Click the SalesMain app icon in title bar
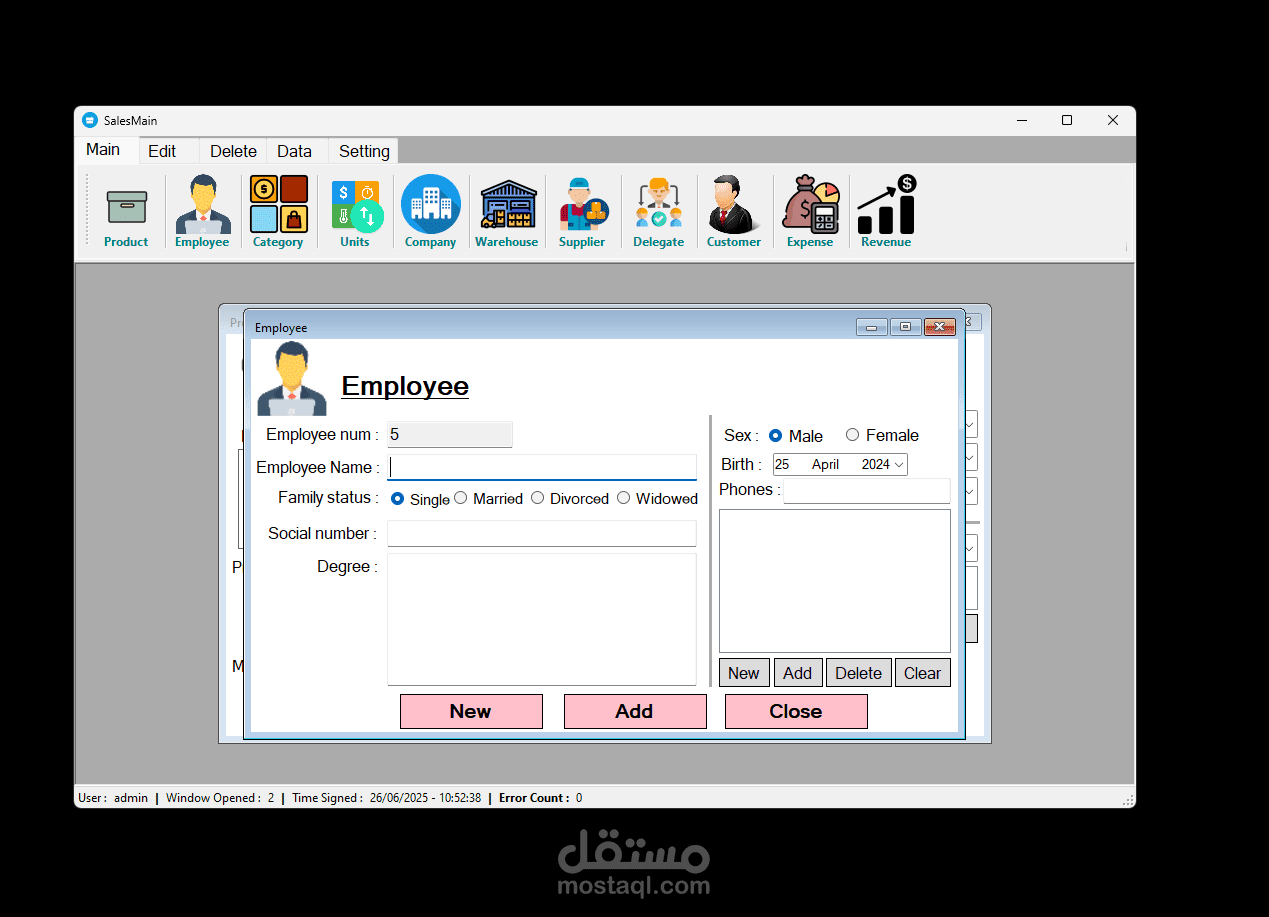 [90, 120]
